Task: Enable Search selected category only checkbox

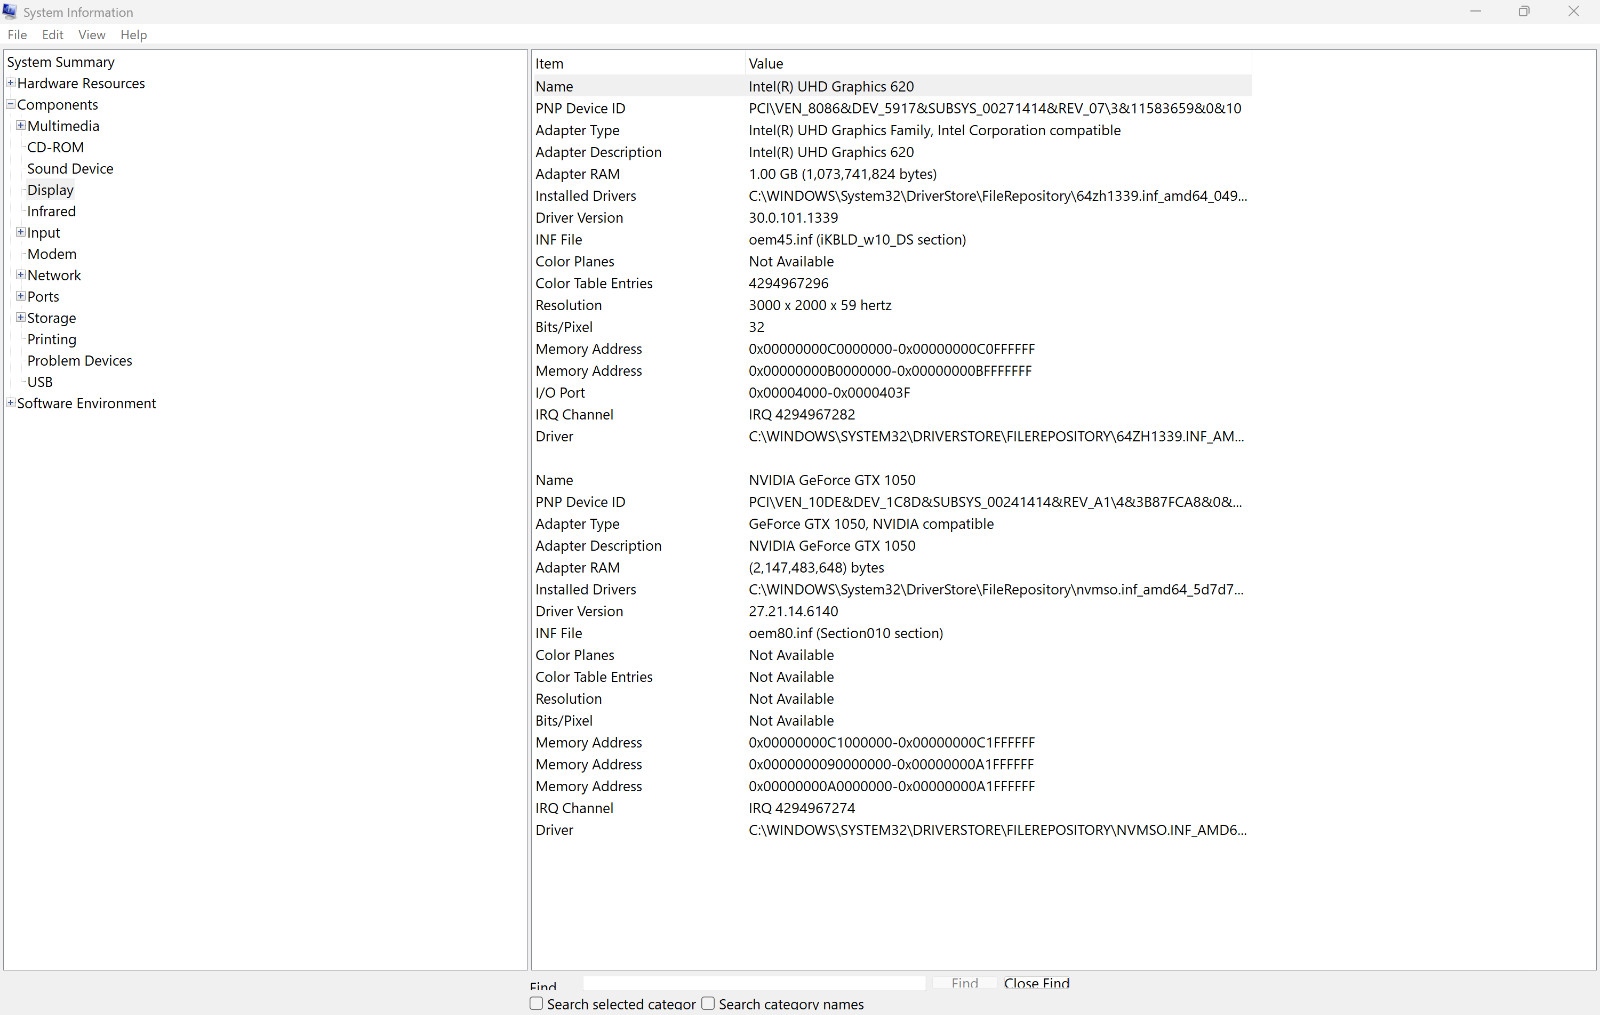Action: 537,1003
